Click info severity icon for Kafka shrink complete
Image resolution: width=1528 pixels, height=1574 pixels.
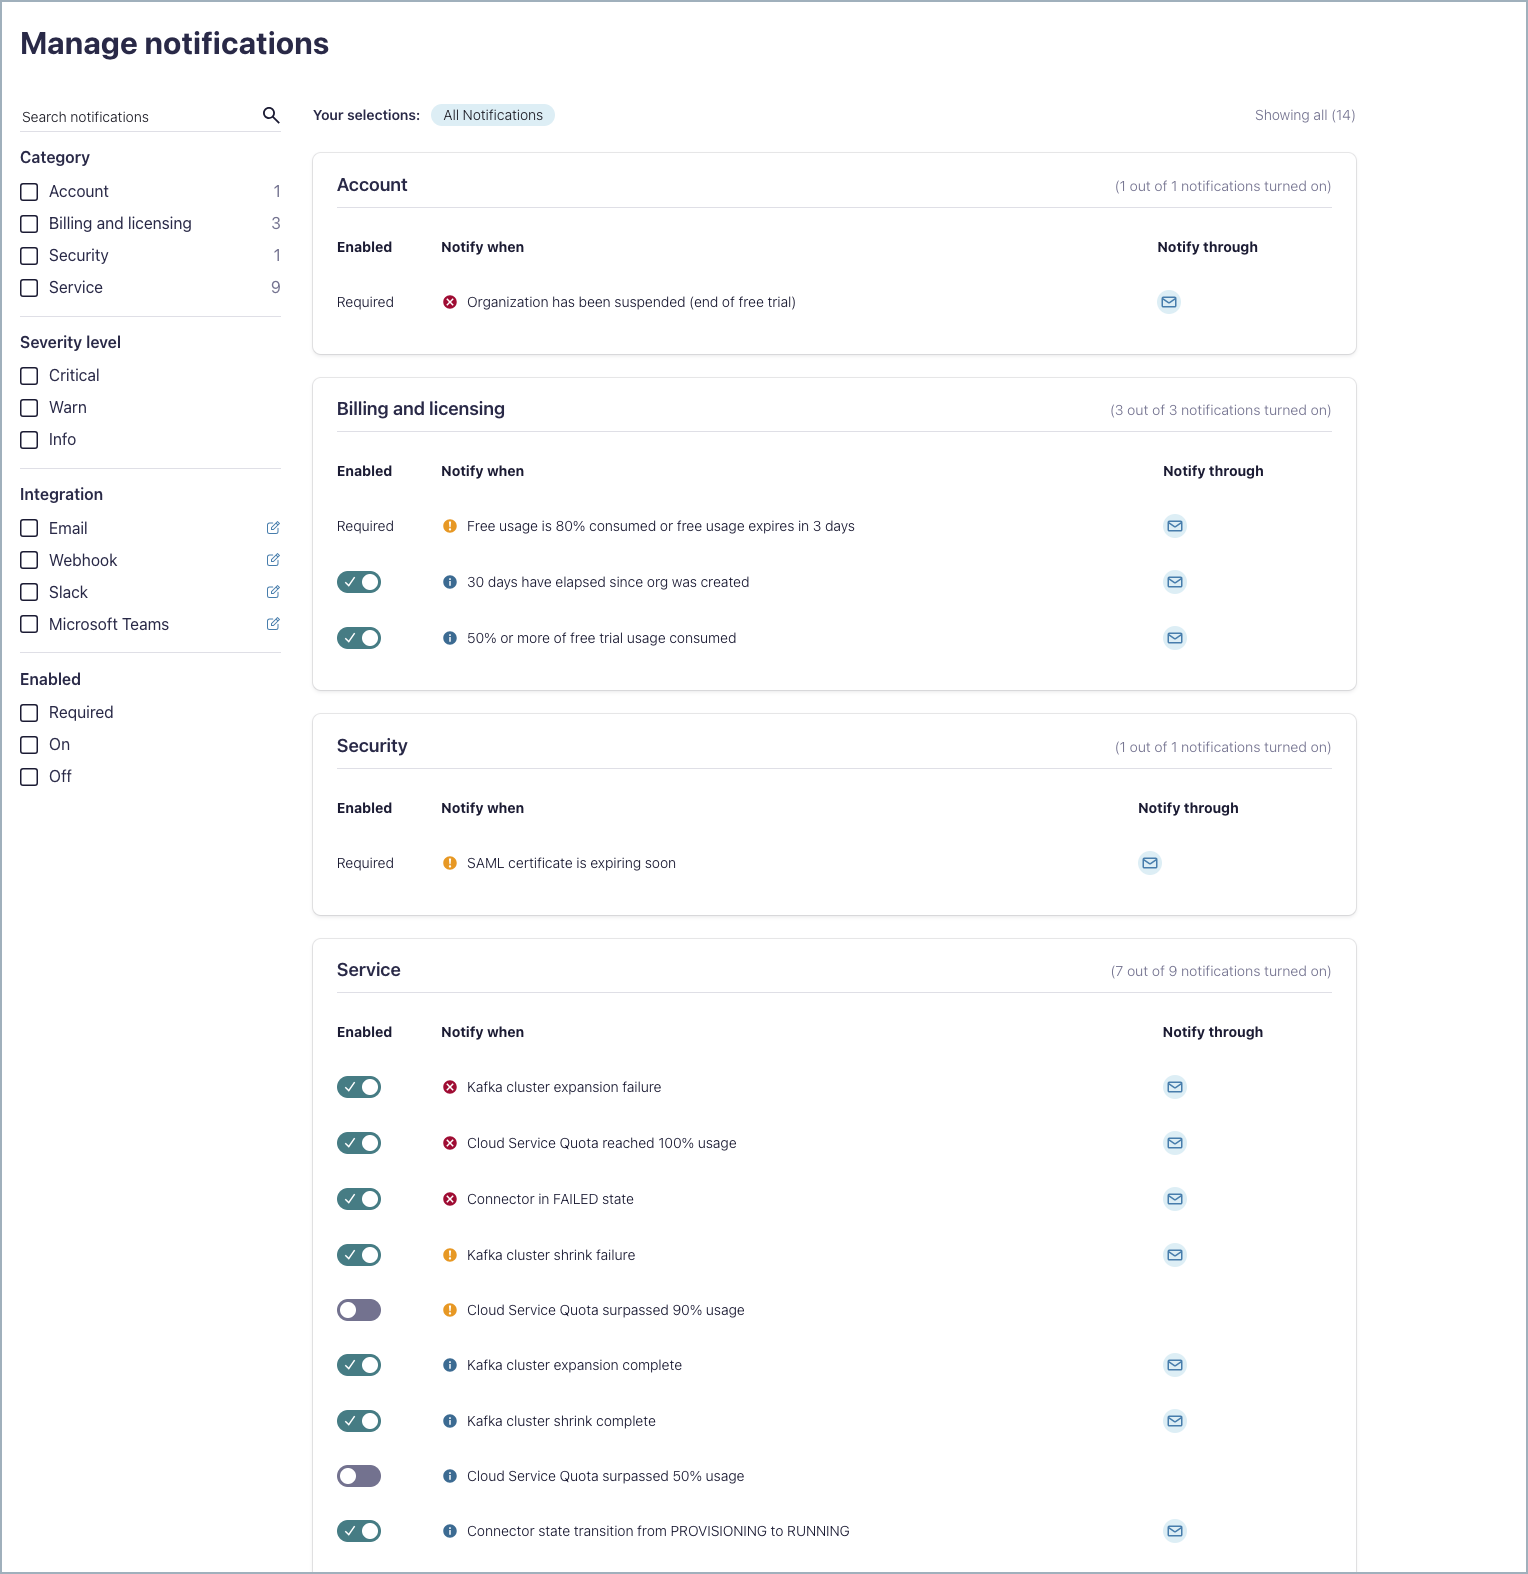pyautogui.click(x=450, y=1421)
